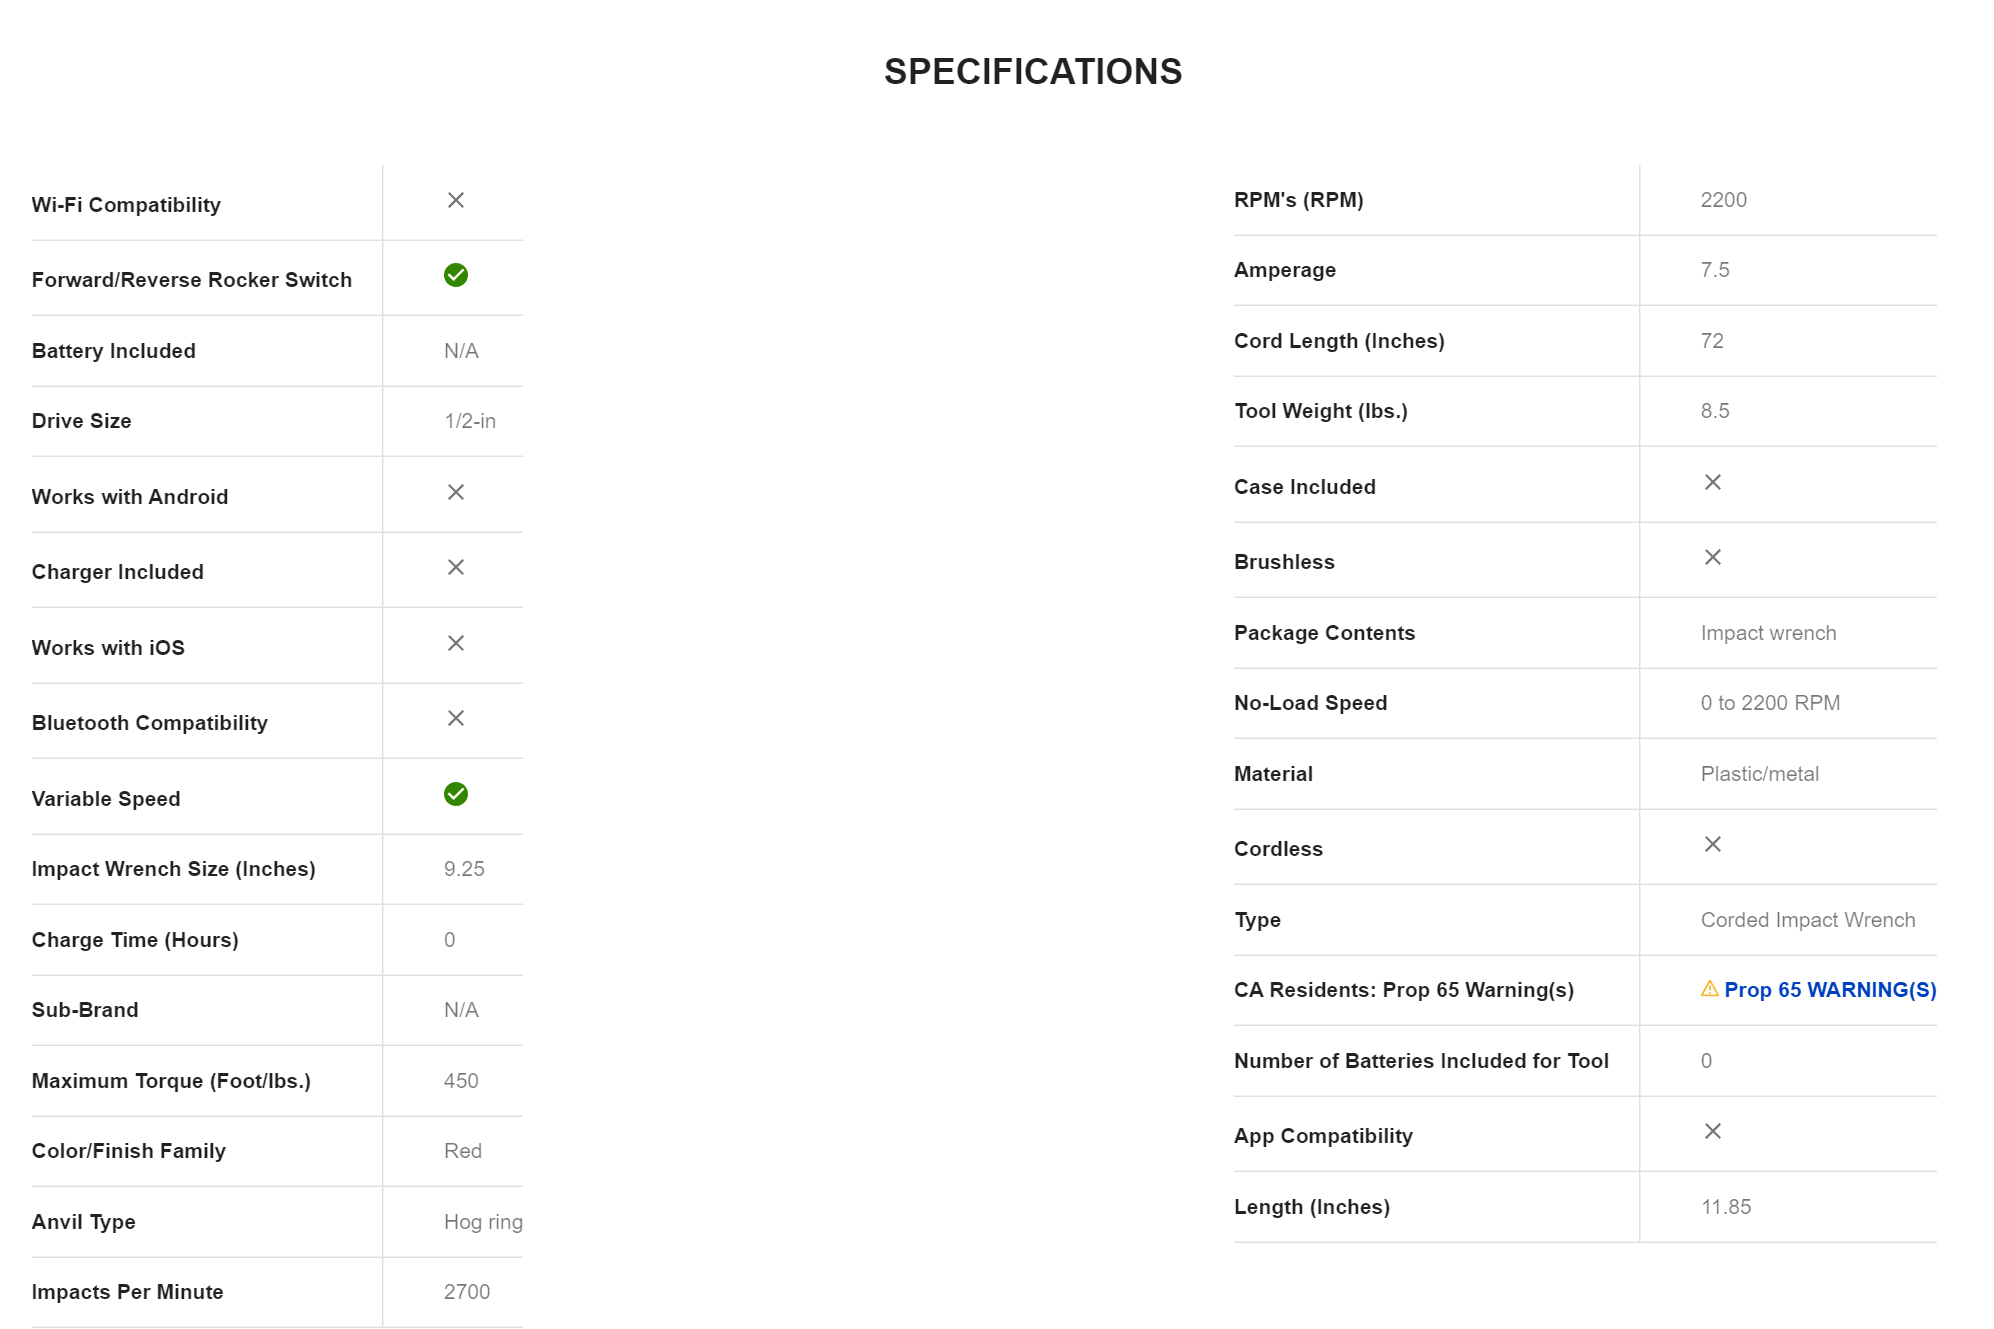Click the Impacts Per Minute label
Image resolution: width=1994 pixels, height=1329 pixels.
[127, 1292]
